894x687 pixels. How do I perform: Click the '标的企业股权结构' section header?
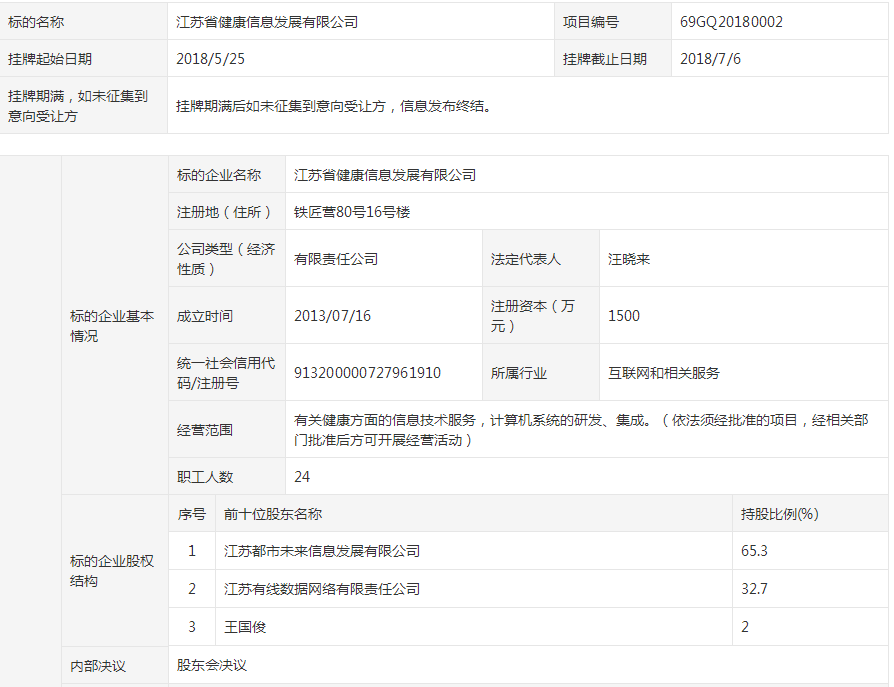pyautogui.click(x=112, y=571)
